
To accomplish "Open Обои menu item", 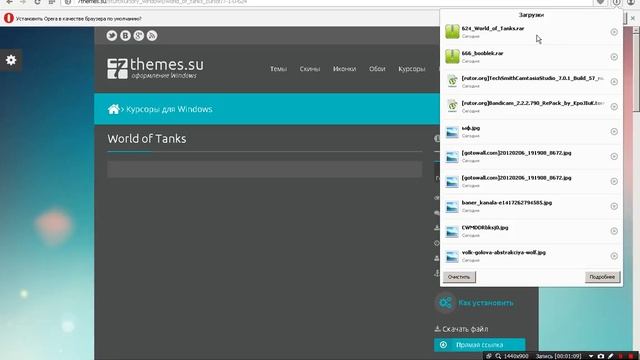I will click(x=377, y=69).
